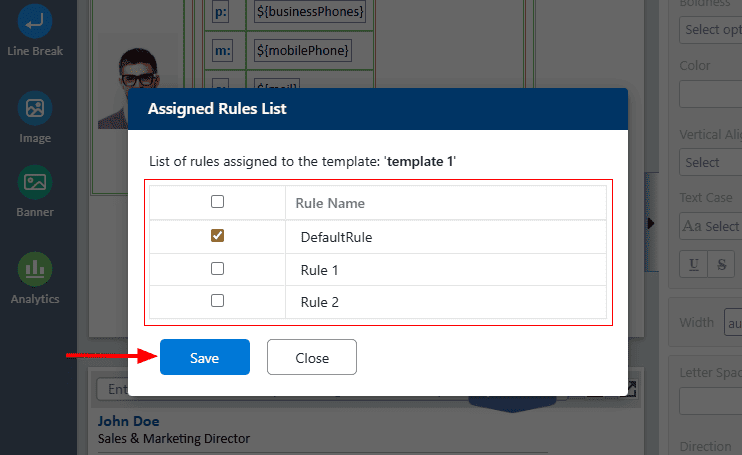This screenshot has height=455, width=742.
Task: Click the underline formatting button
Action: (x=693, y=265)
